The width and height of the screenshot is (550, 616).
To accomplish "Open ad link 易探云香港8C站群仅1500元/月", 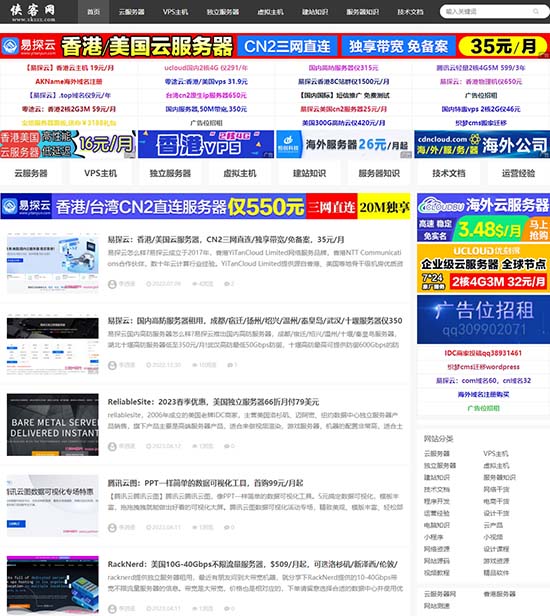I will point(343,82).
